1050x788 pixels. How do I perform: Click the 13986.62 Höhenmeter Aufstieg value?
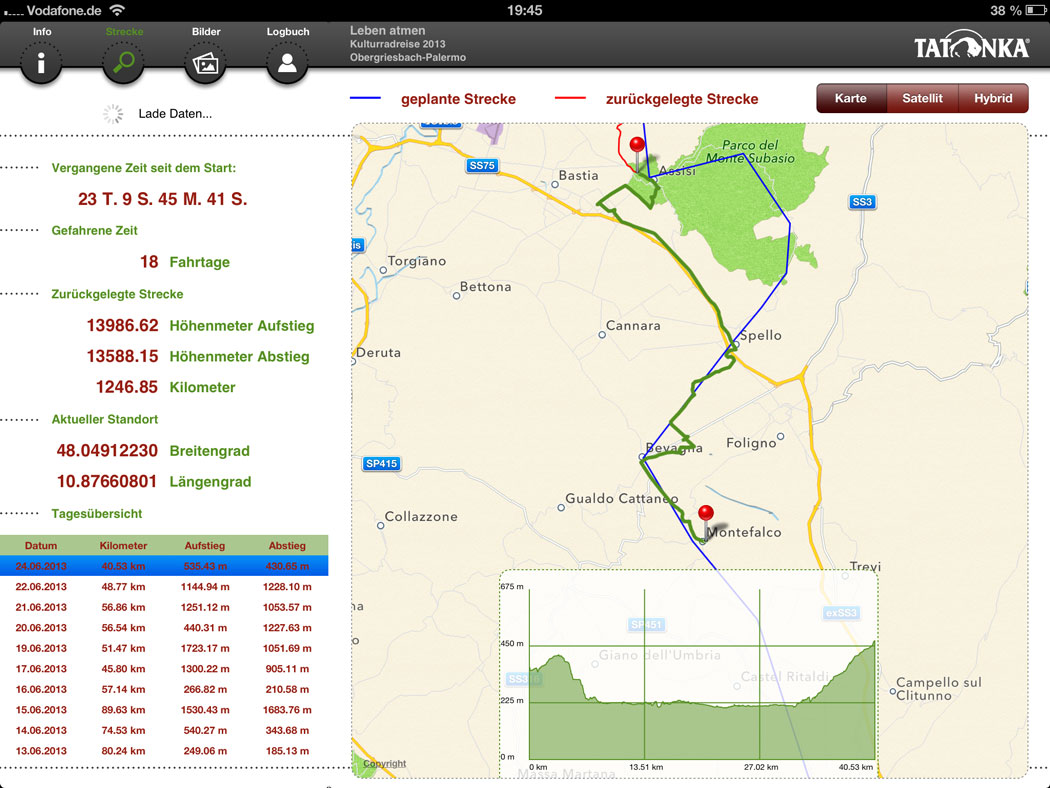[123, 325]
